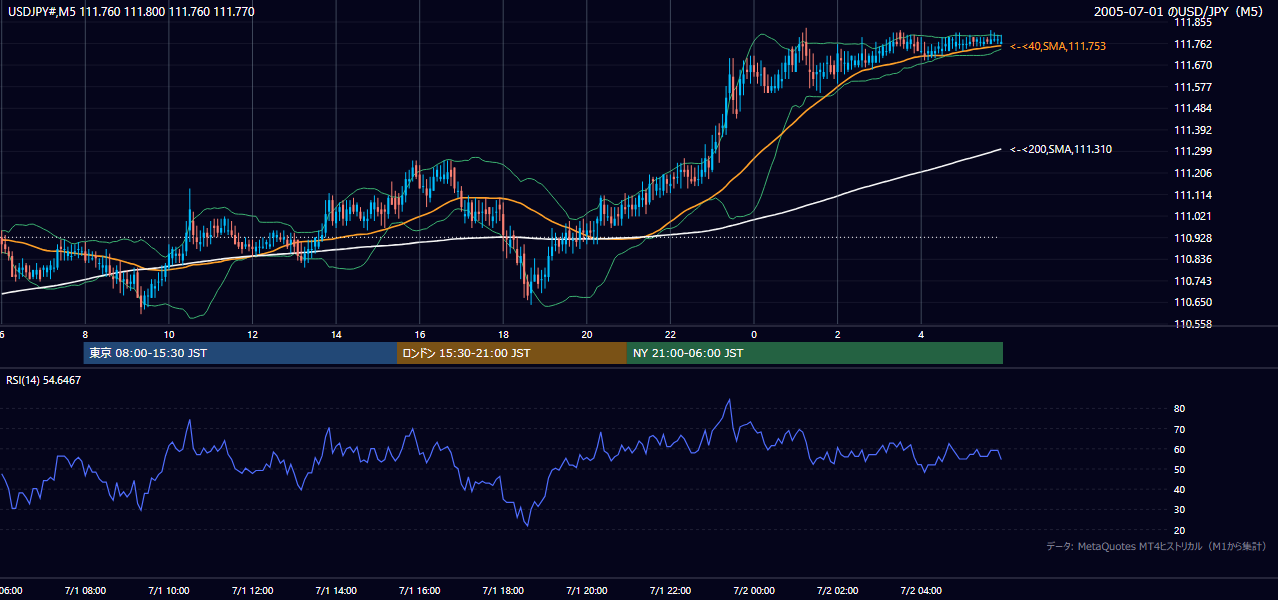This screenshot has width=1278, height=600.
Task: Click the '7/1 20:00' date axis label
Action: coord(587,591)
